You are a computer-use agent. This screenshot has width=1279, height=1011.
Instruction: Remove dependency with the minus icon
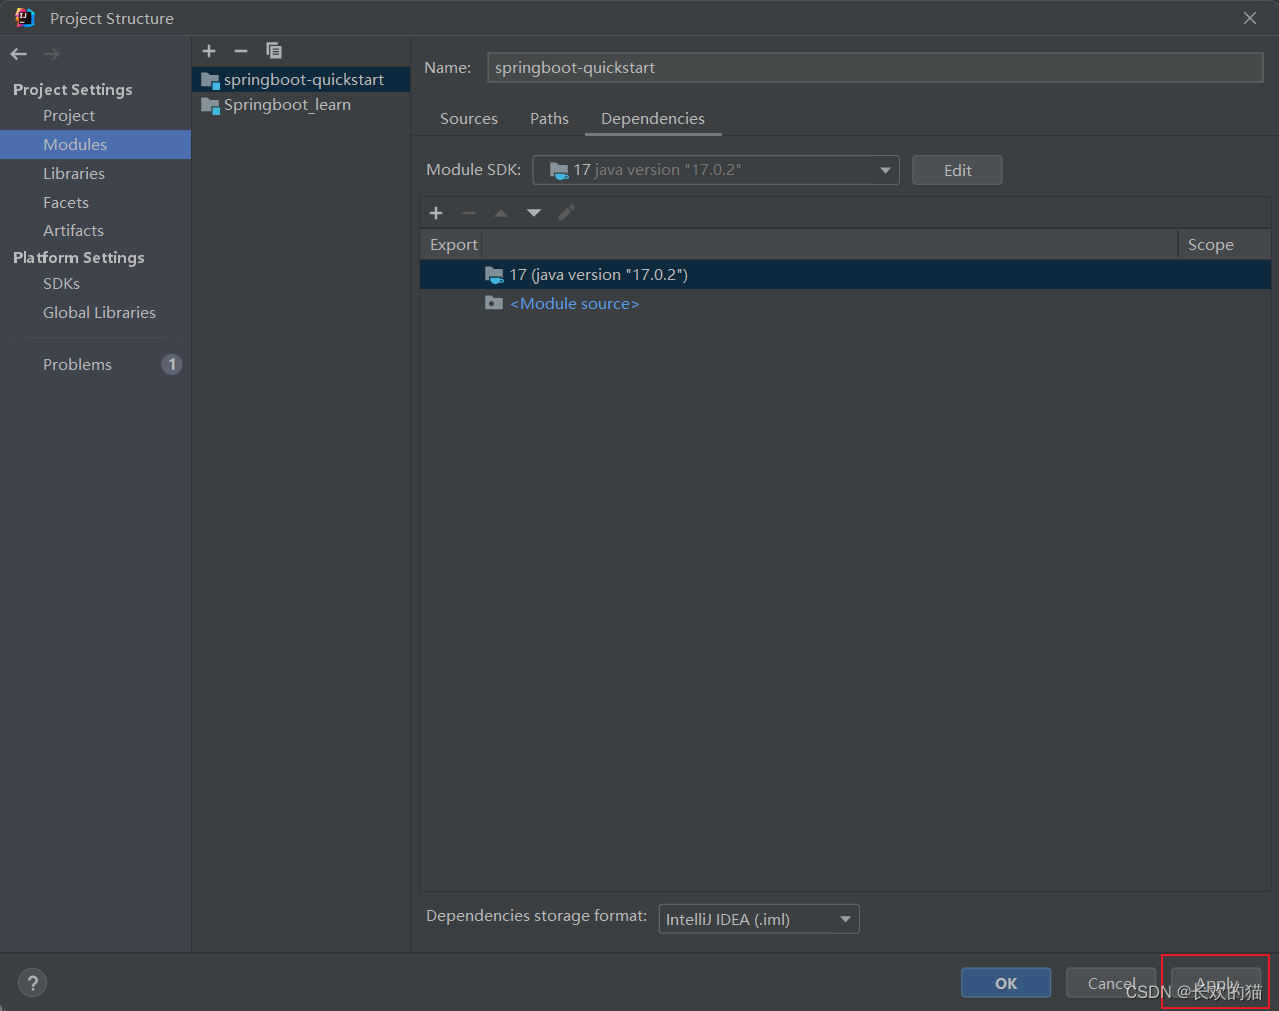pyautogui.click(x=469, y=213)
